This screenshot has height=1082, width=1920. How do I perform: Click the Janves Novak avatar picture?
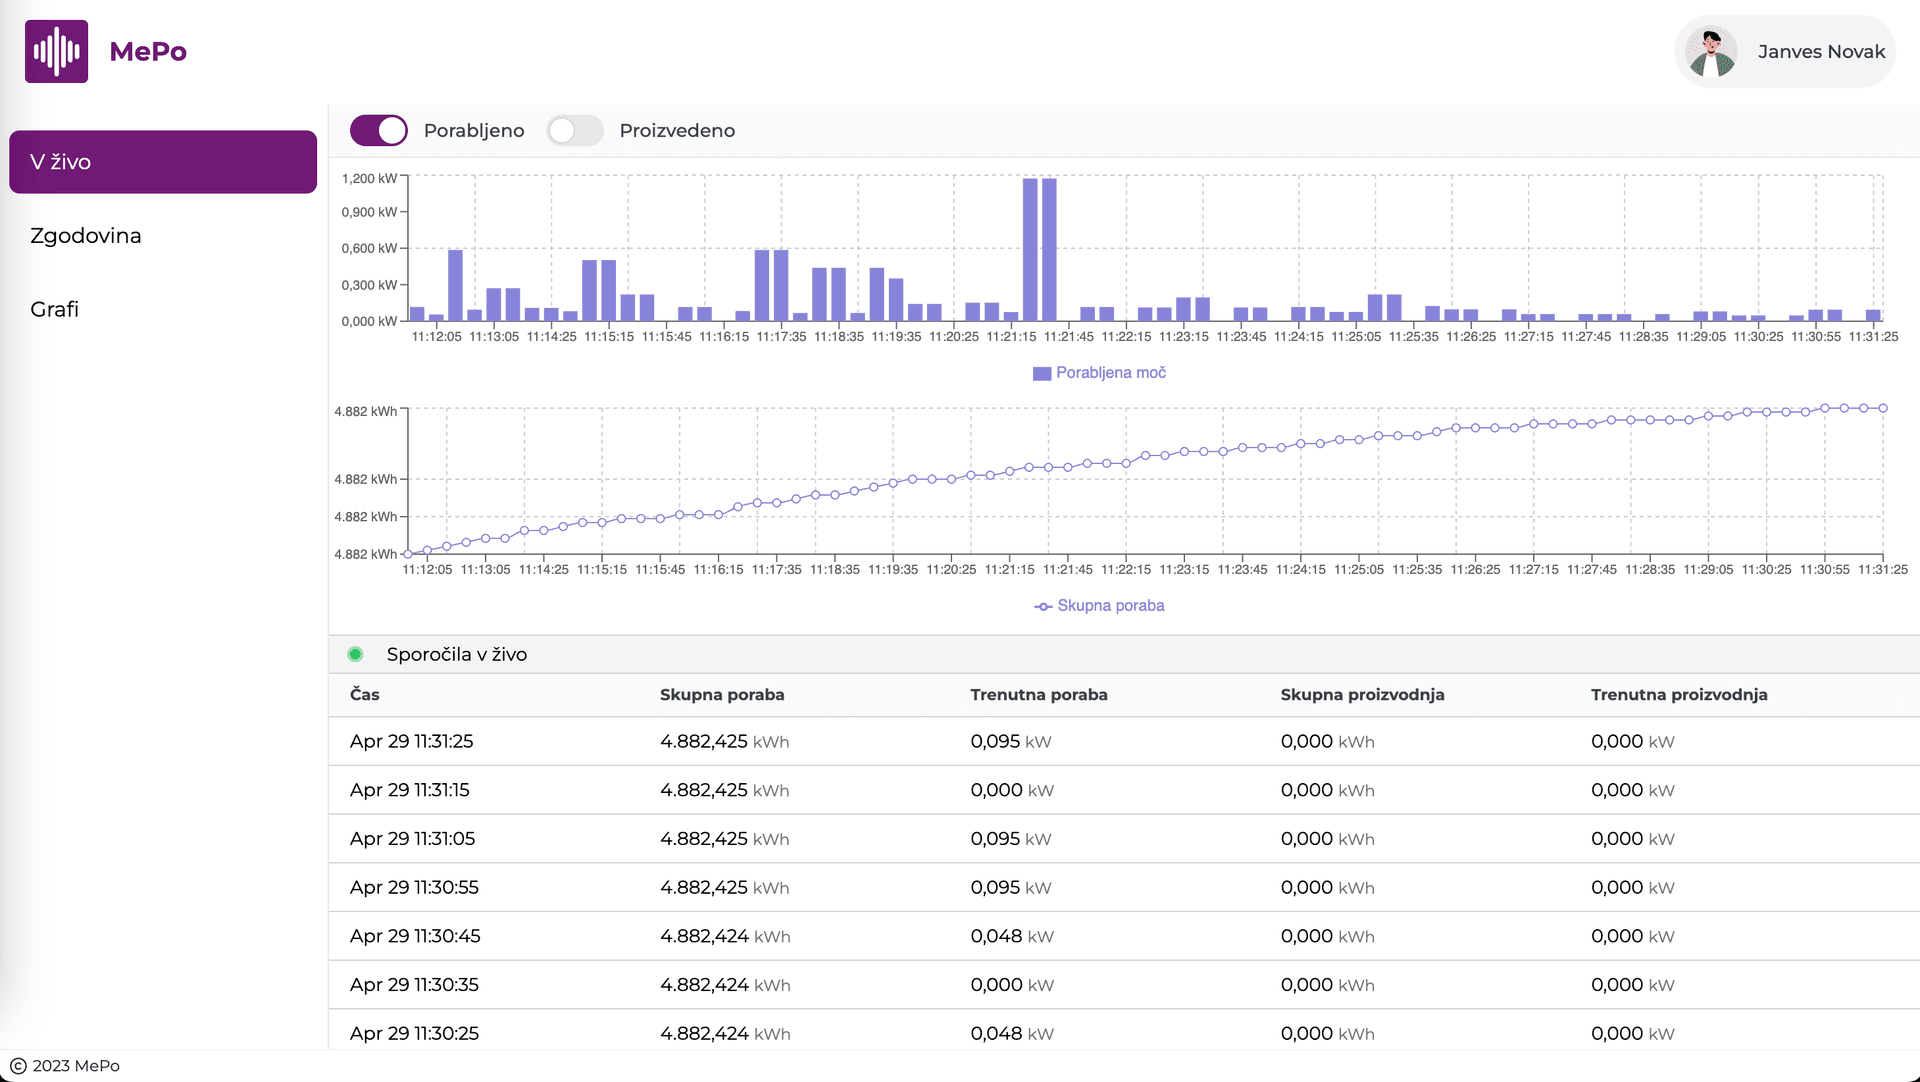(1711, 52)
